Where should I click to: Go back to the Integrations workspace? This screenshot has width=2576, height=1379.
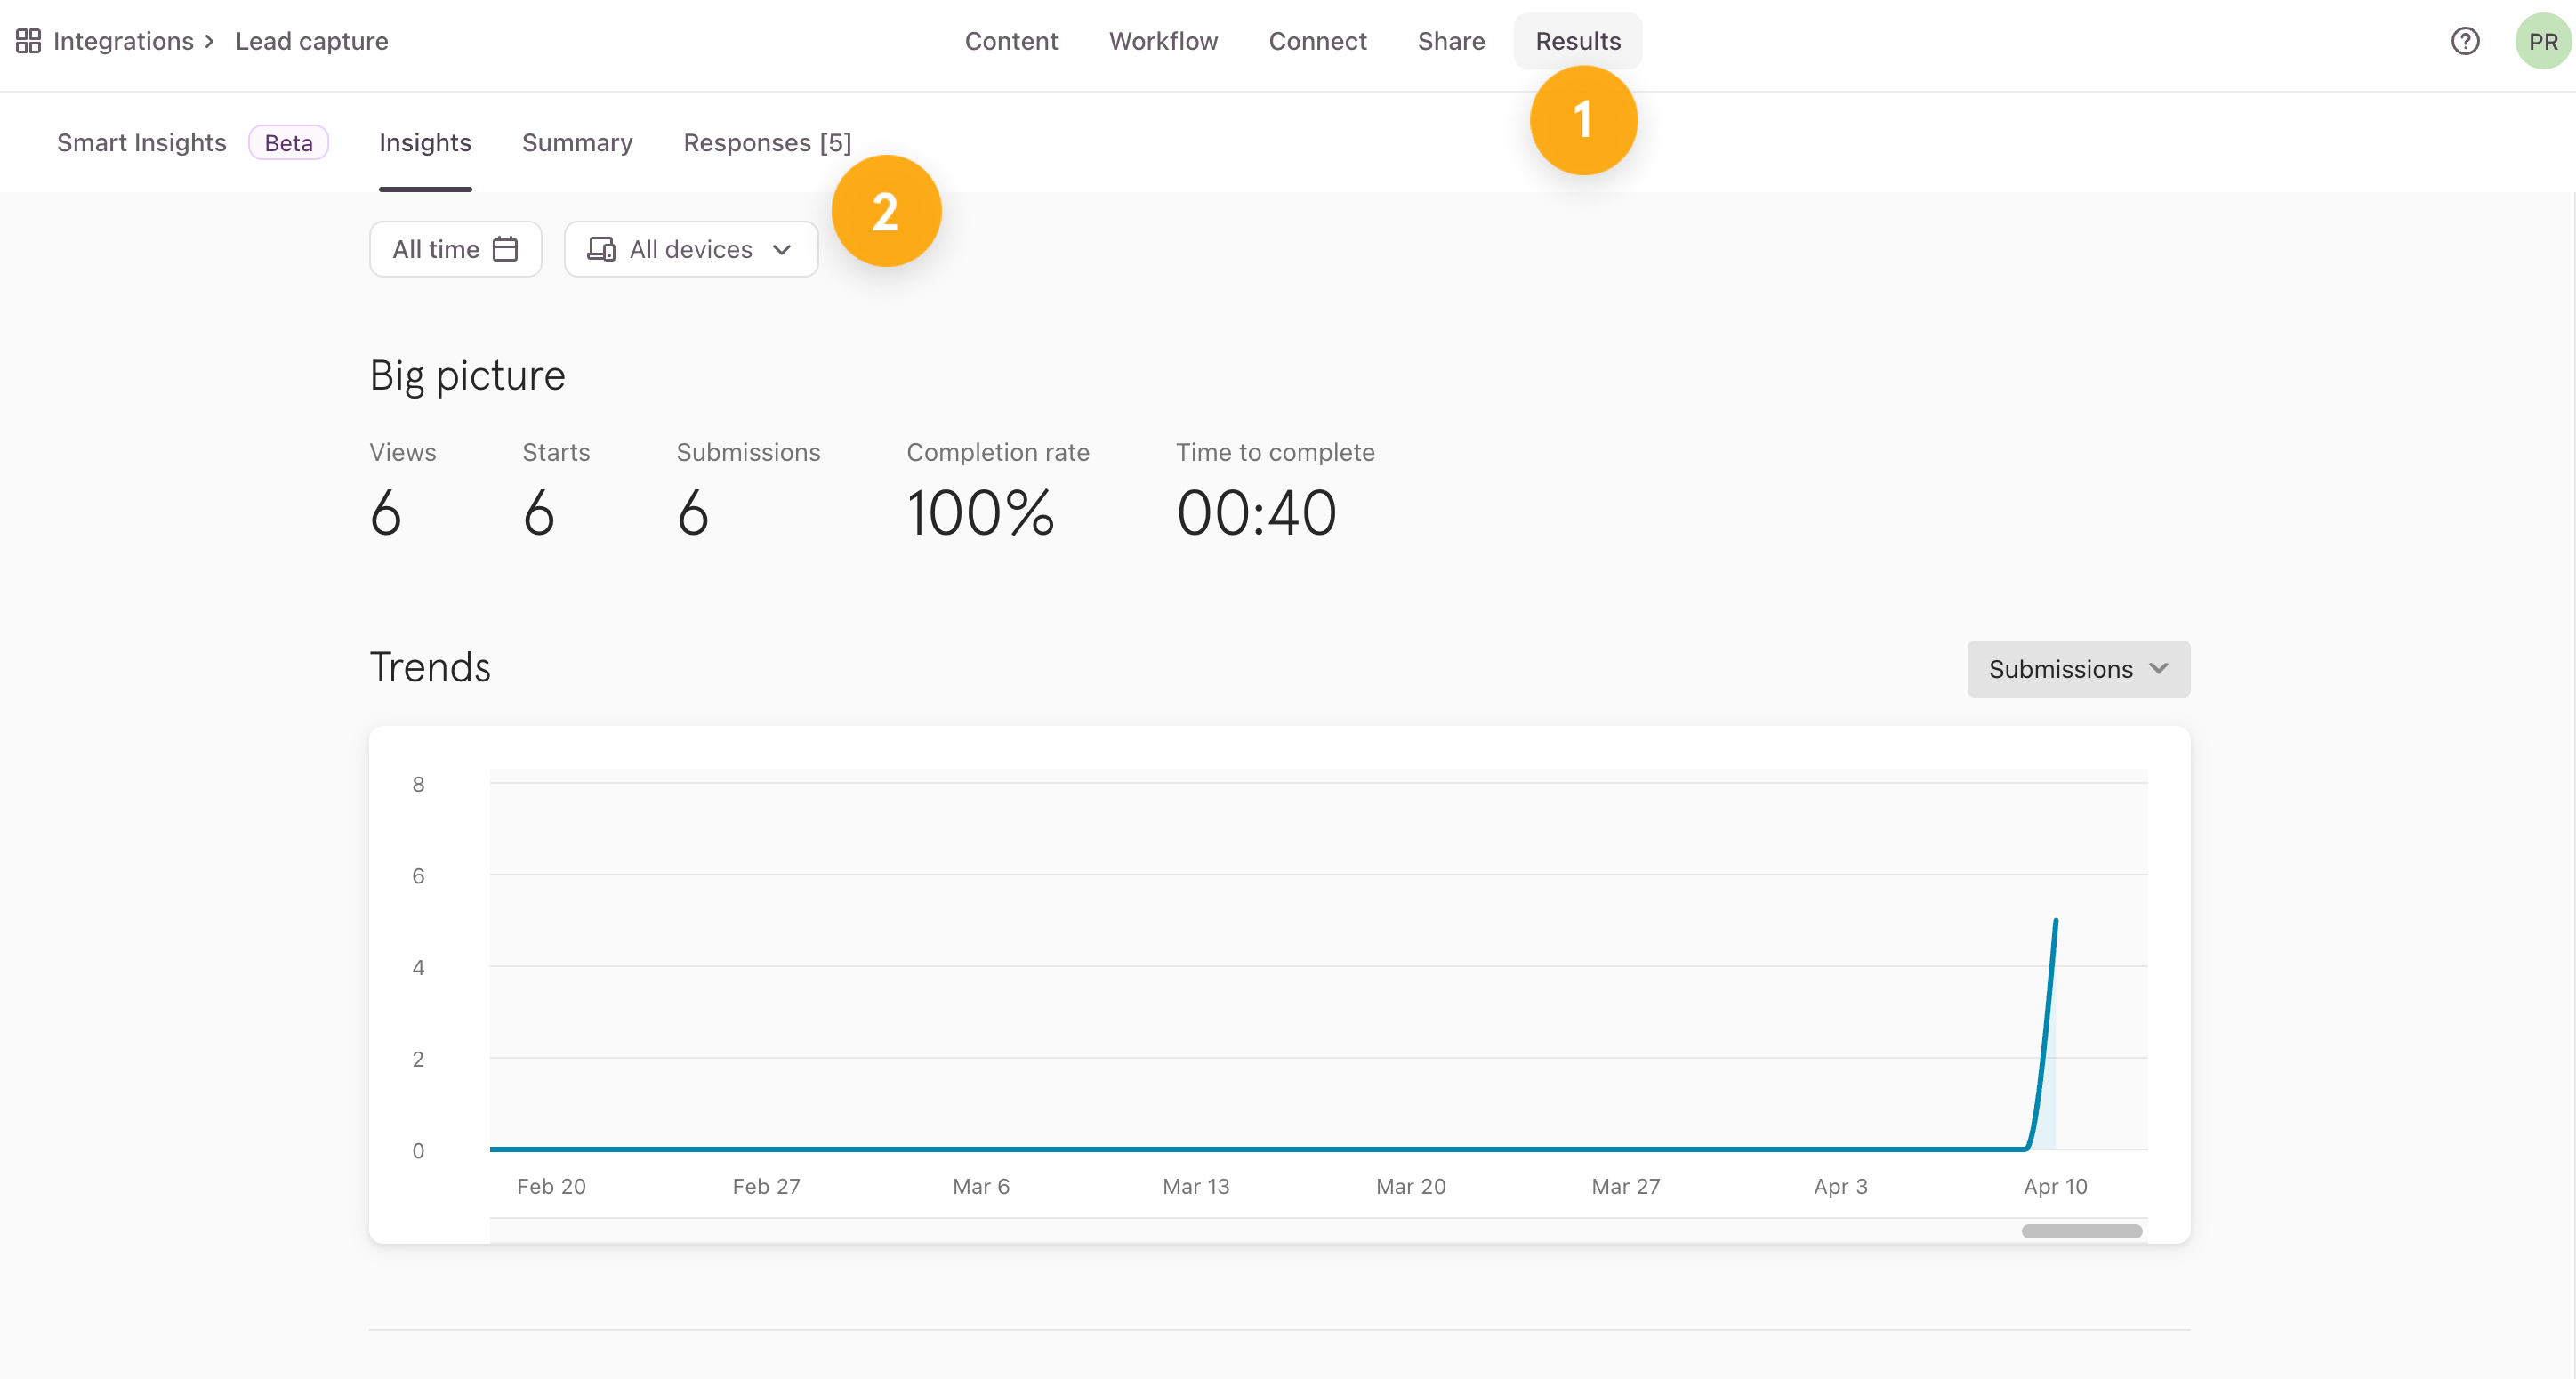click(123, 41)
